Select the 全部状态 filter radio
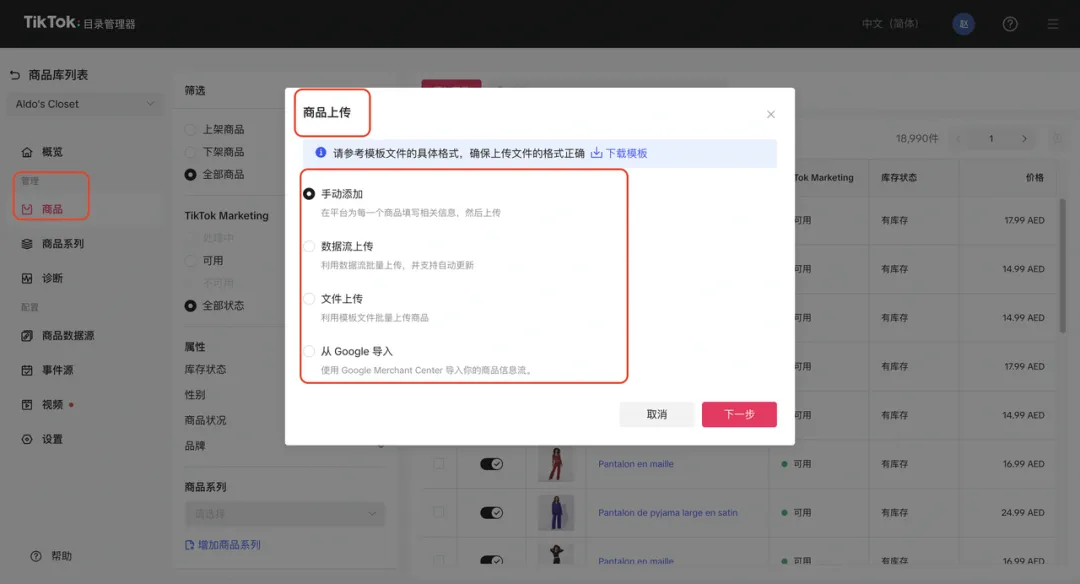The image size is (1080, 584). pyautogui.click(x=190, y=306)
